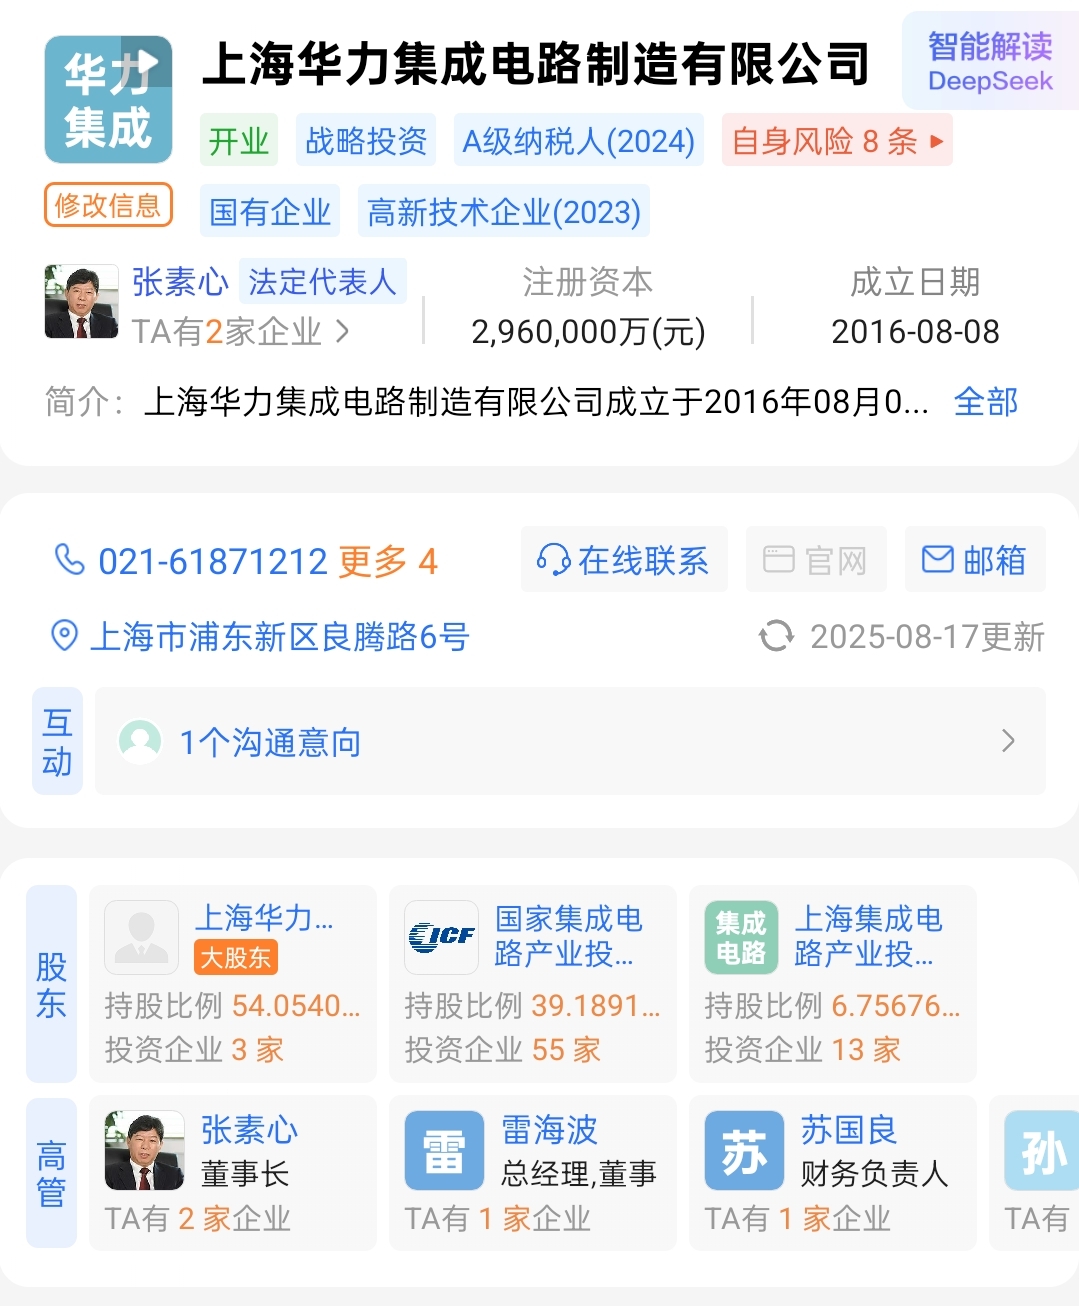Tap the 集成电路 green logo

[741, 937]
